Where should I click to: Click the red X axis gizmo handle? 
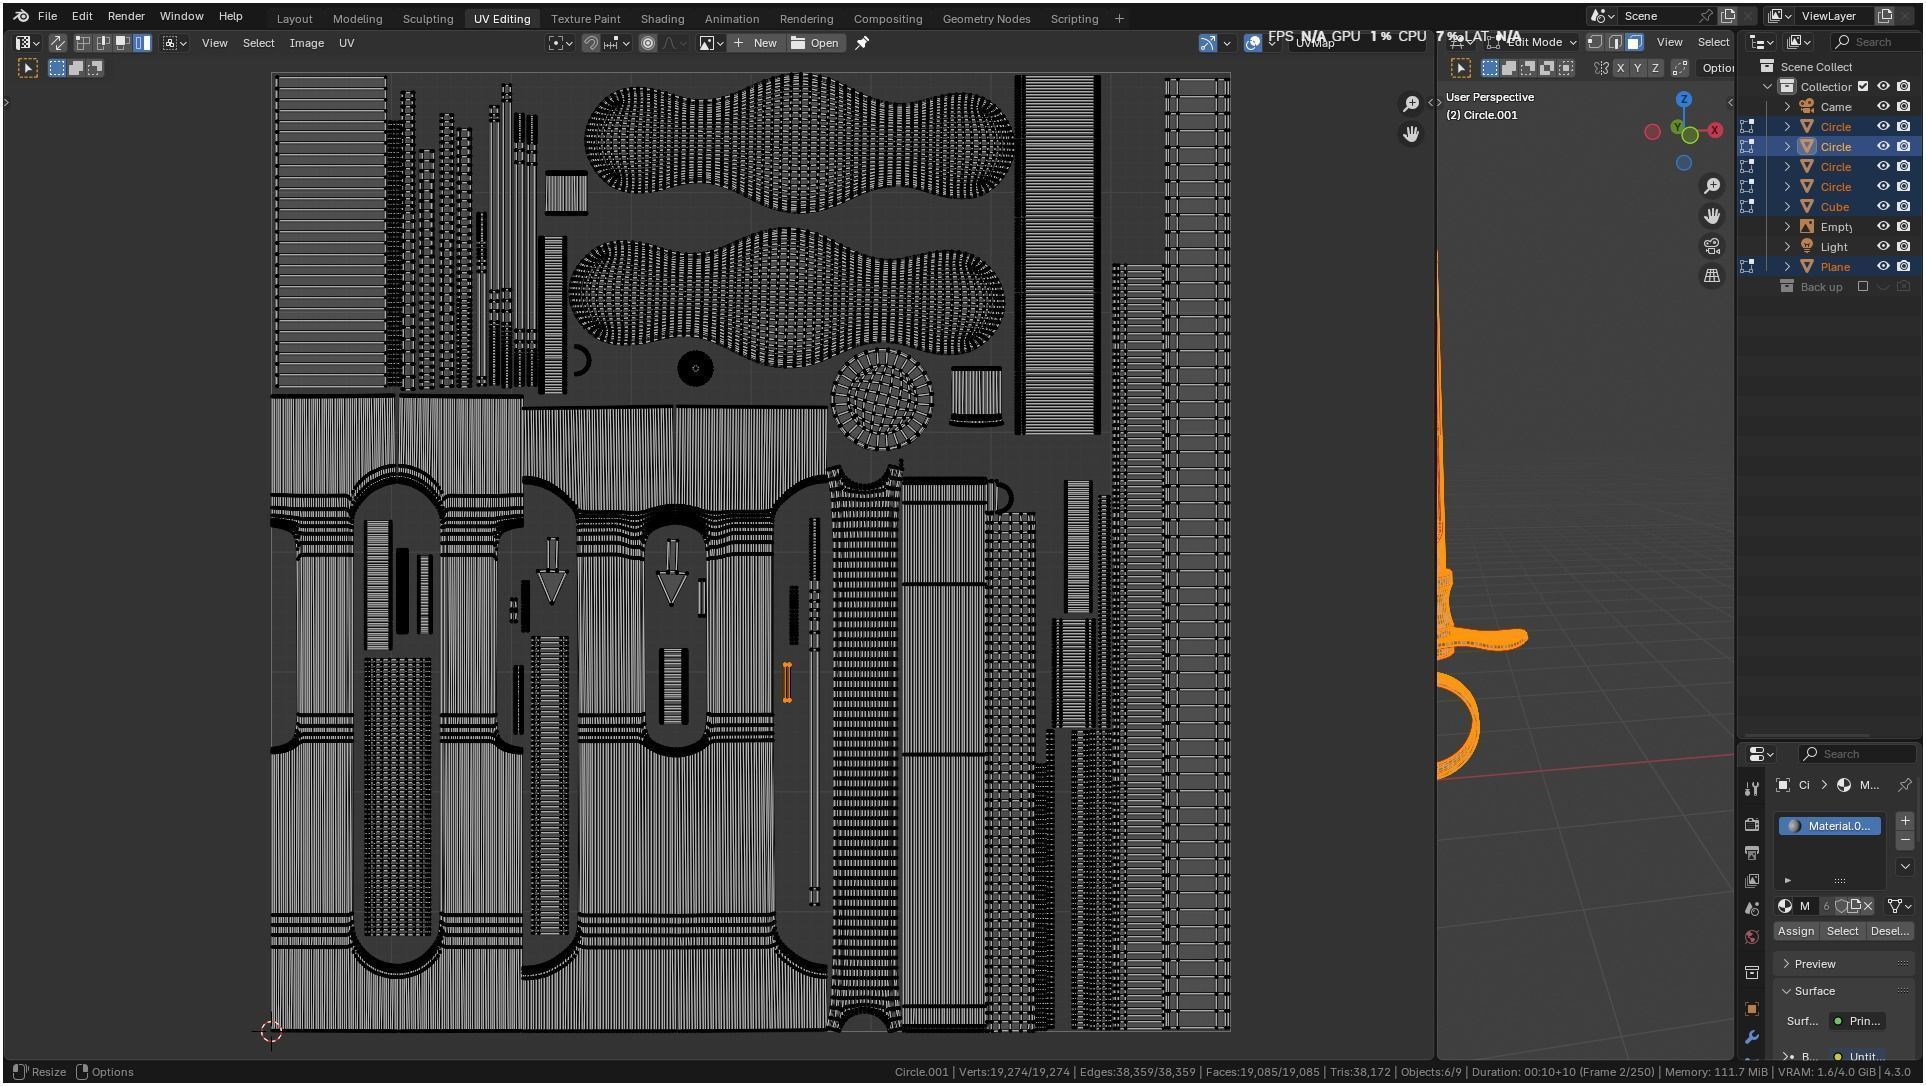(1715, 130)
